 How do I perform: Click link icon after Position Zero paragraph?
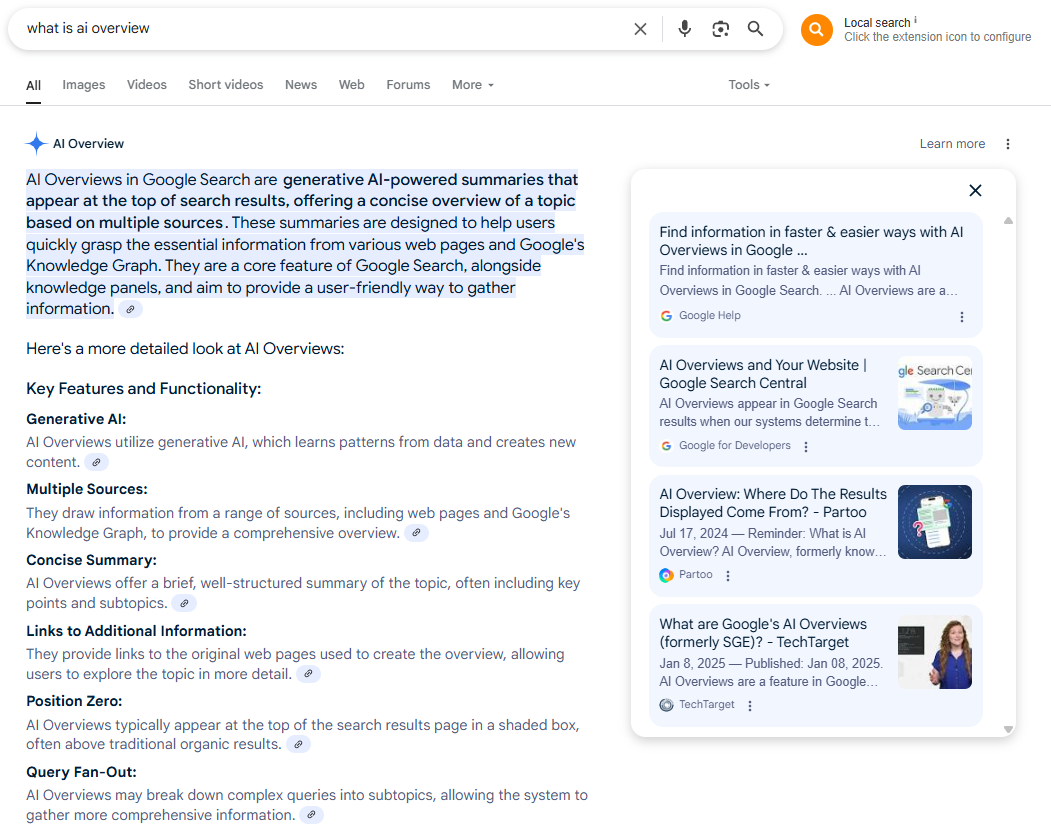tap(298, 744)
